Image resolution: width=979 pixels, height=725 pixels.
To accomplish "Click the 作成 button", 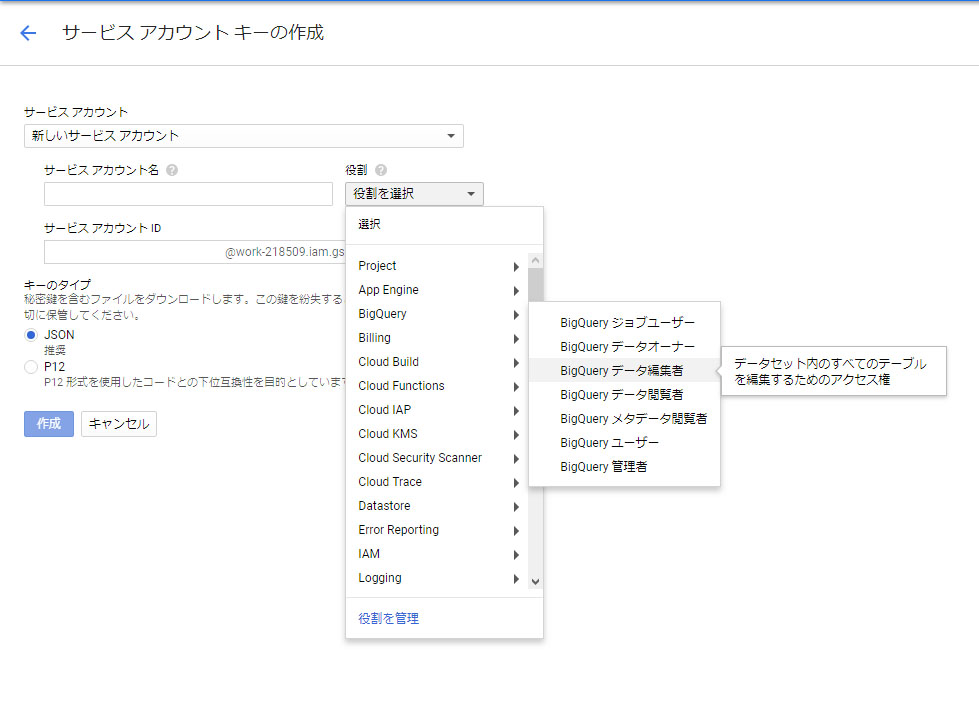I will tap(48, 423).
